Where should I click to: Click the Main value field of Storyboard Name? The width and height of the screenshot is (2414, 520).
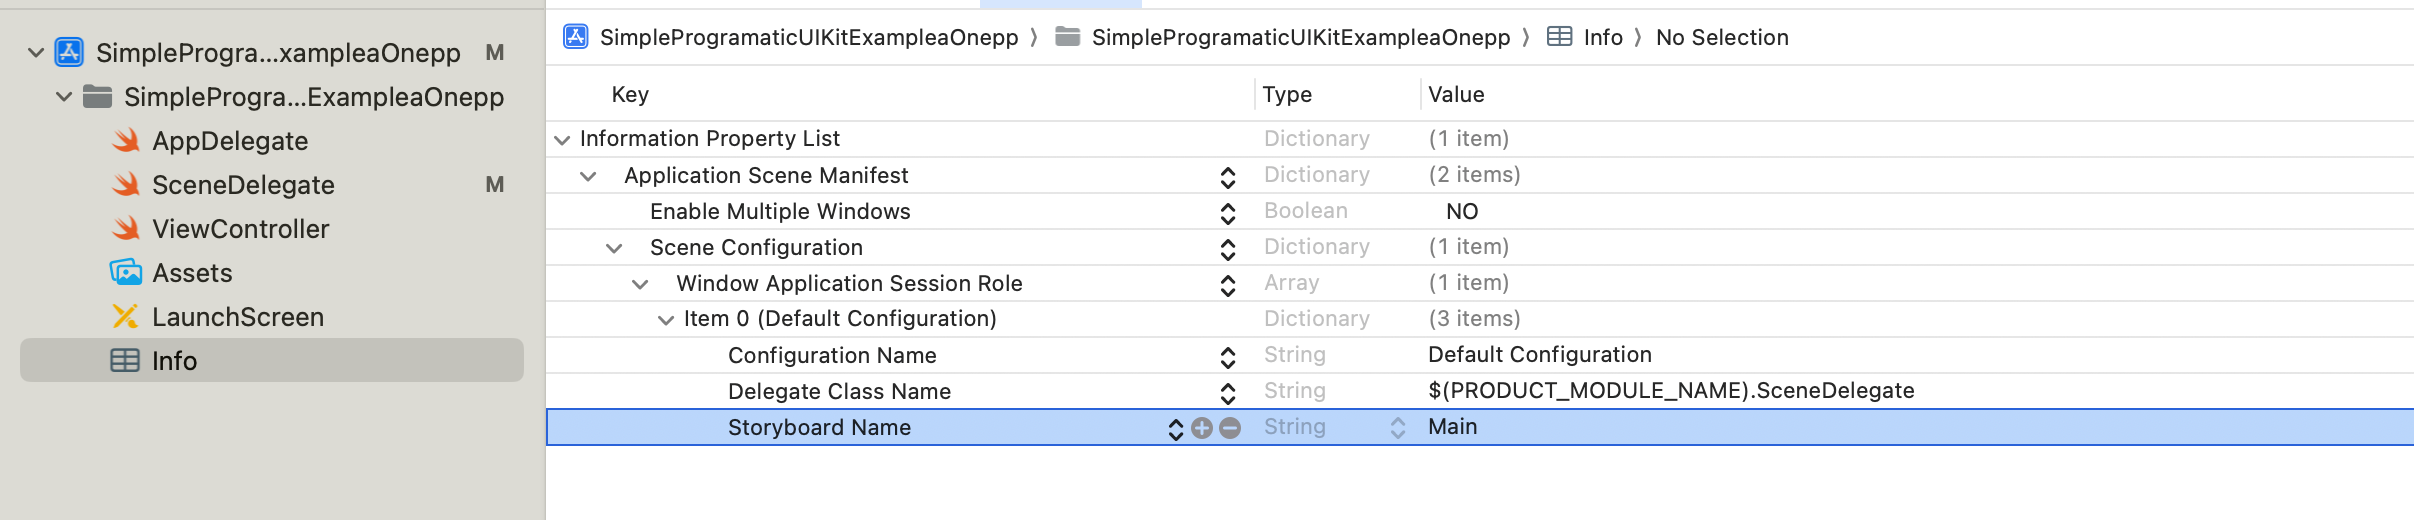tap(1453, 427)
